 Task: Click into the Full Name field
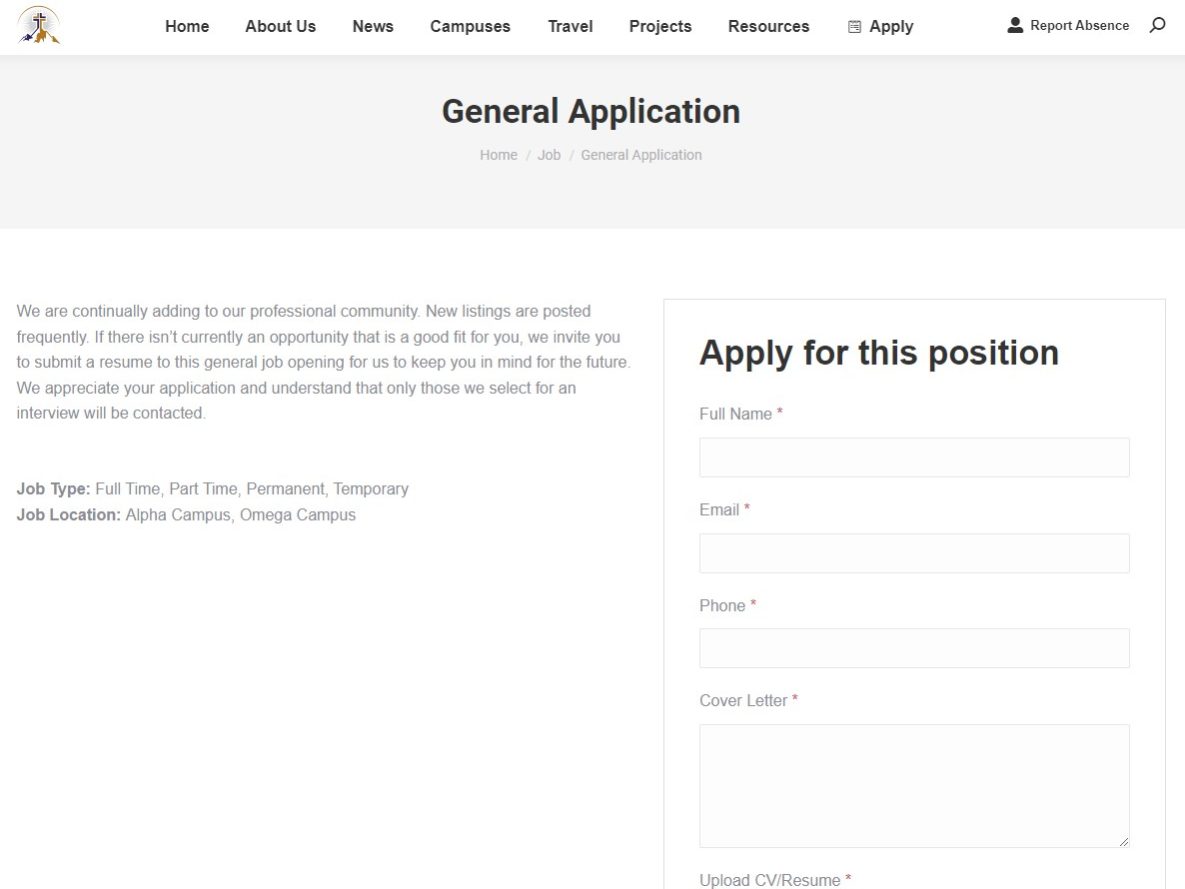[914, 457]
